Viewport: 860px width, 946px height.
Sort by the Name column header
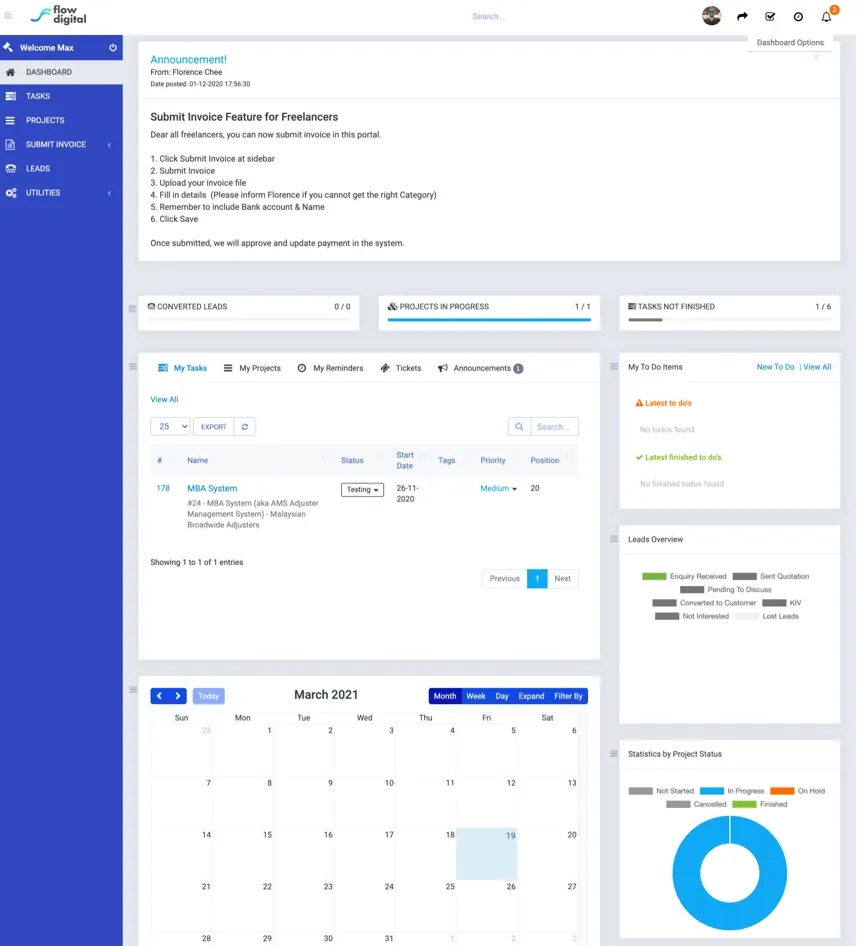(197, 460)
